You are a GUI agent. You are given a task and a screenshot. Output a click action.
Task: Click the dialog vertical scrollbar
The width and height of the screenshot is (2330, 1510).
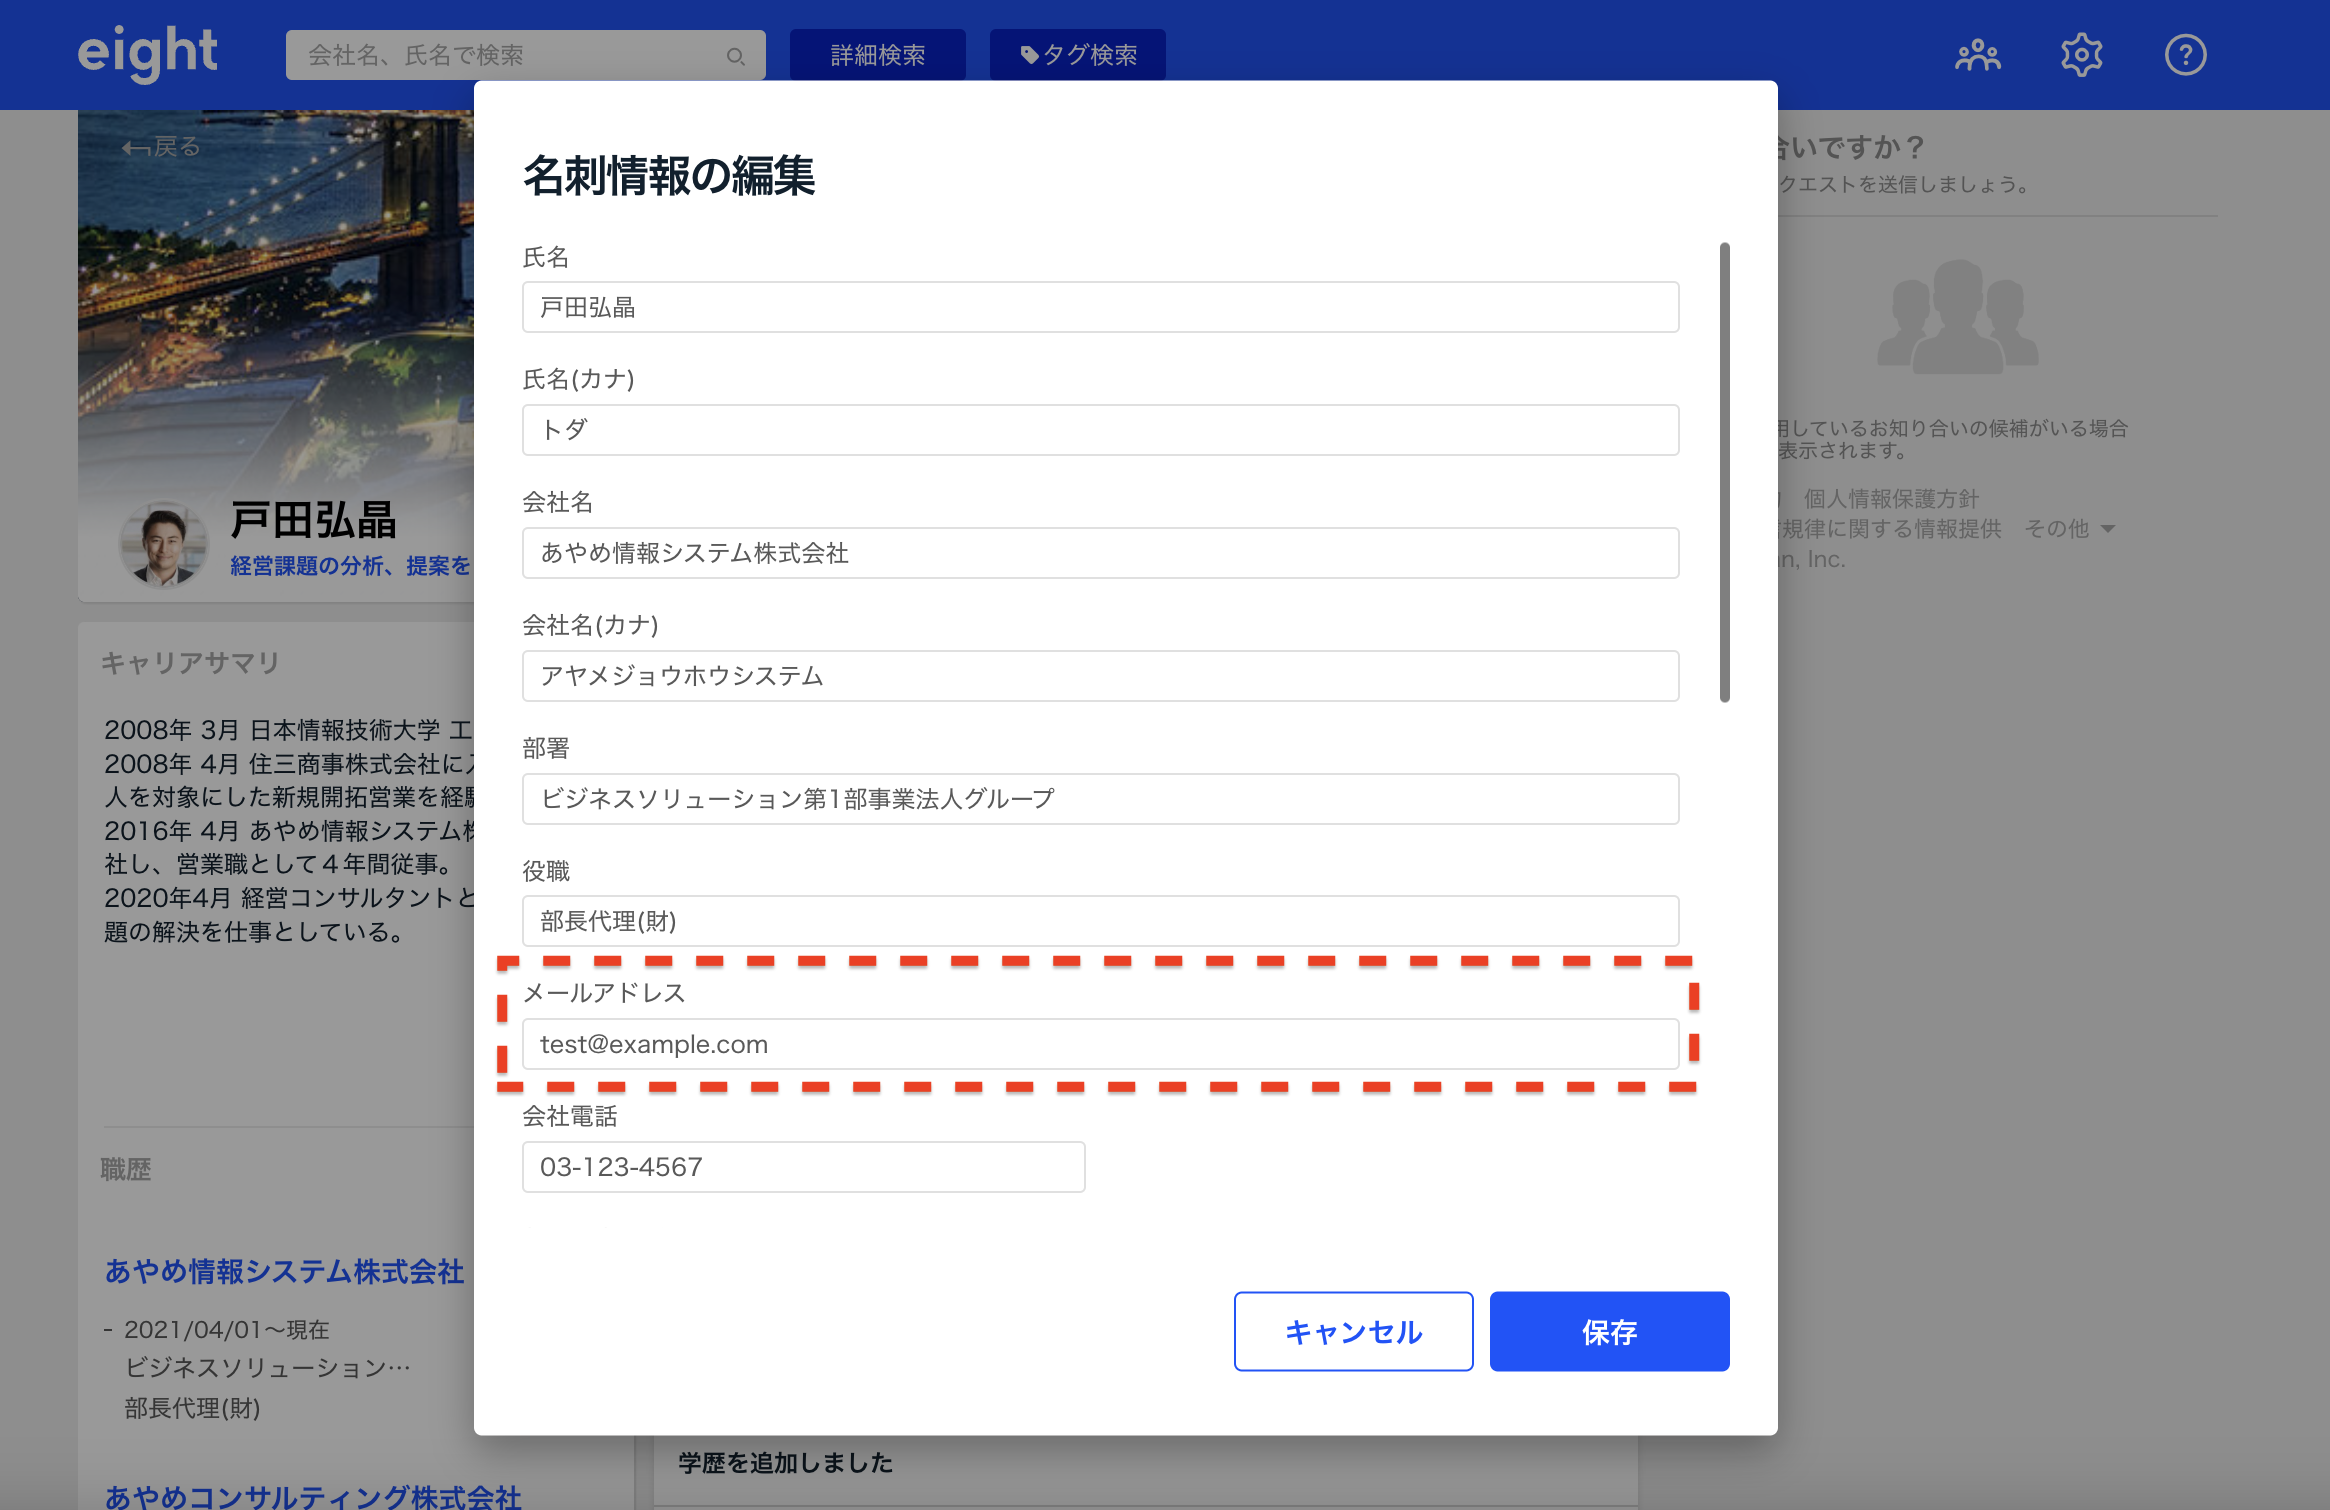(x=1724, y=472)
